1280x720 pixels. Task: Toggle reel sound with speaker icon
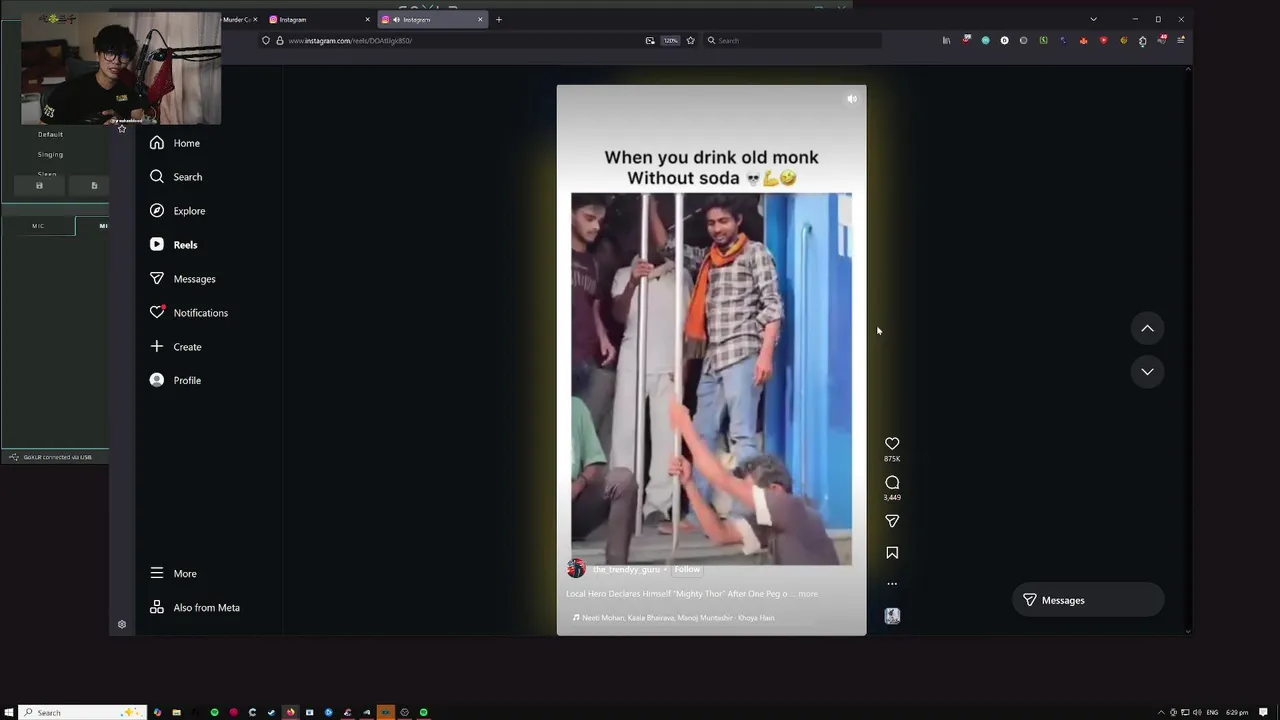pyautogui.click(x=851, y=99)
